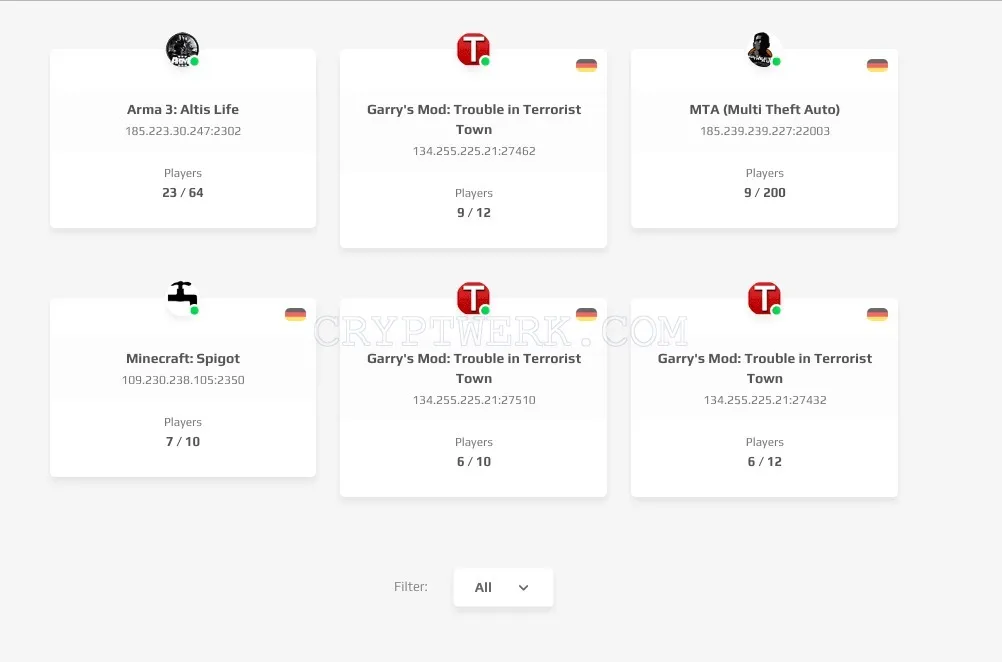Select IP address 134.255.225.21:27510

tap(474, 400)
